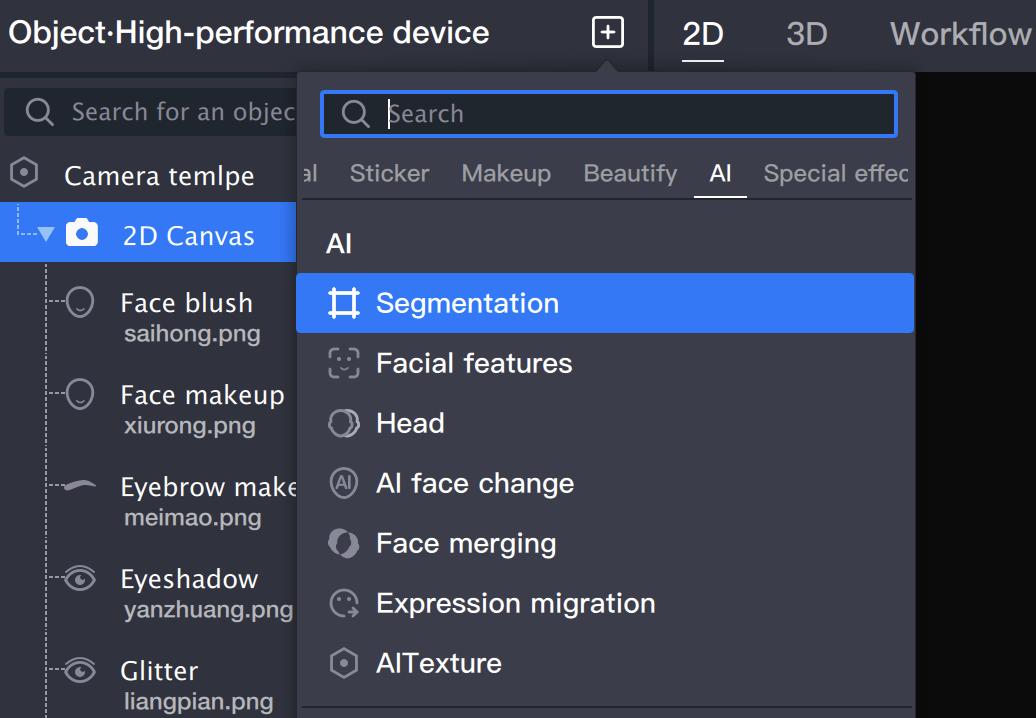Viewport: 1036px width, 718px height.
Task: Click the Segmentation icon in AI list
Action: 344,303
